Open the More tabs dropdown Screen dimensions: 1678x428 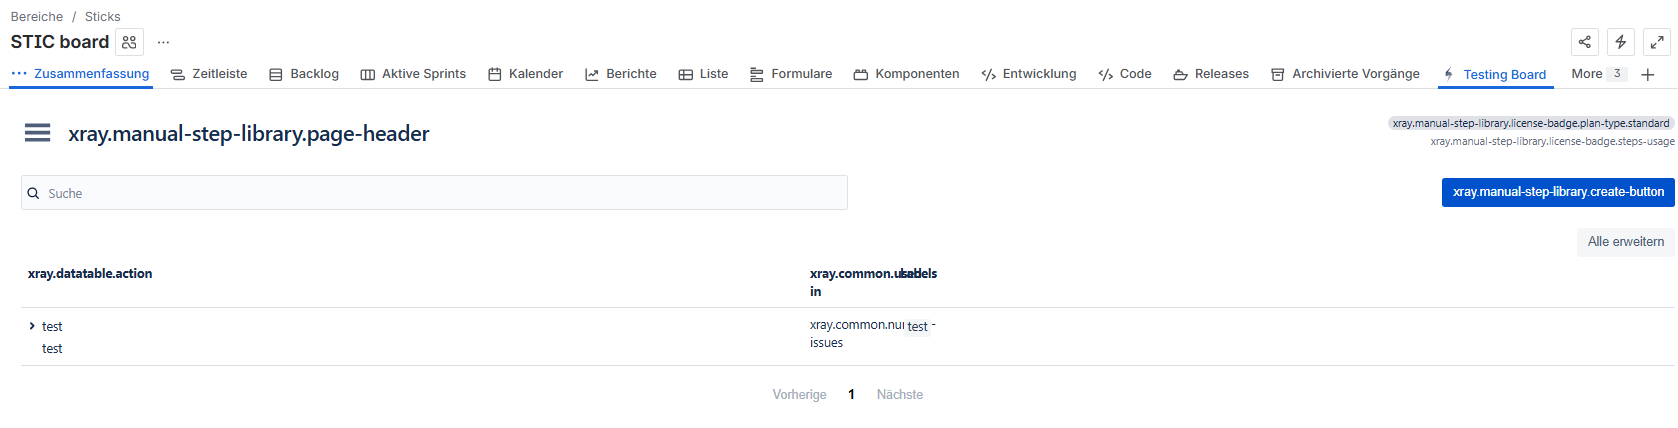(1597, 74)
